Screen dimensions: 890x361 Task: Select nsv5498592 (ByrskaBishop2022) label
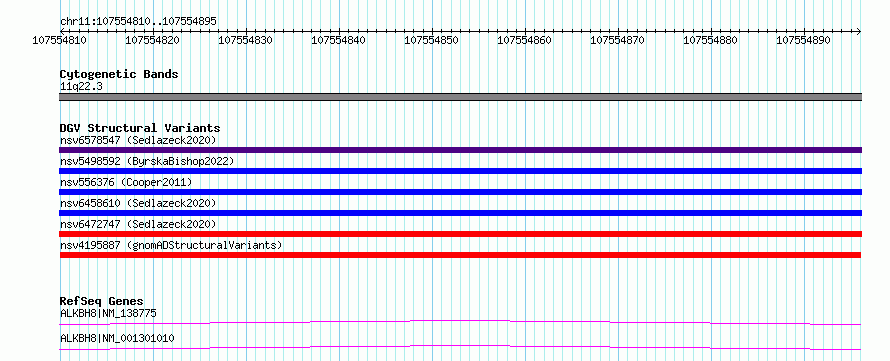click(147, 161)
